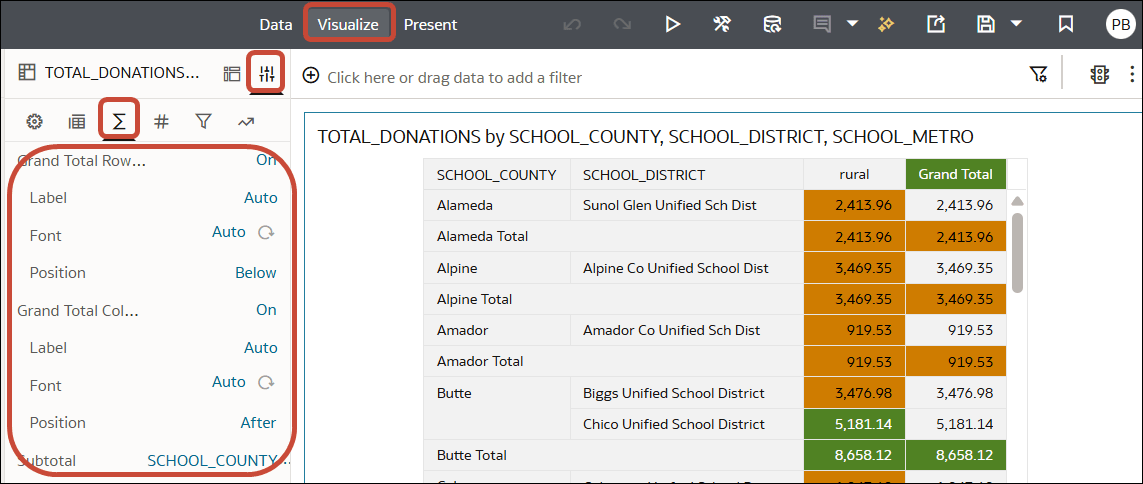This screenshot has width=1143, height=484.
Task: Click the Preview play icon
Action: [x=673, y=24]
